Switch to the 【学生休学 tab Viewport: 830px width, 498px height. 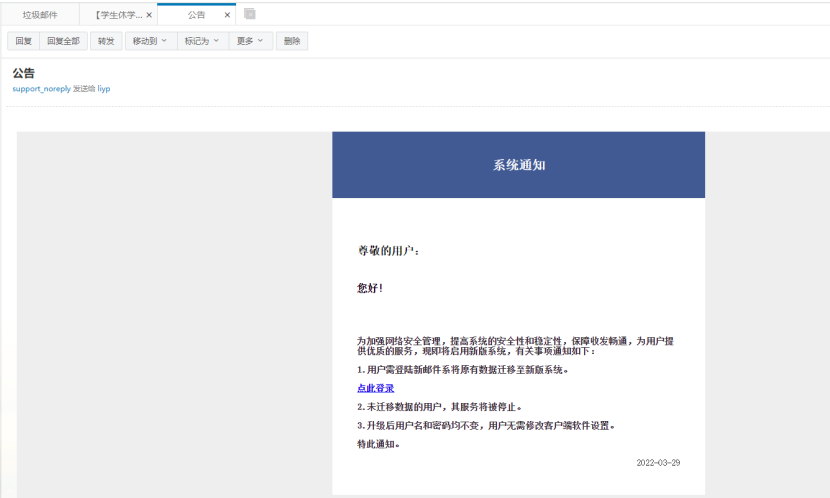(115, 15)
